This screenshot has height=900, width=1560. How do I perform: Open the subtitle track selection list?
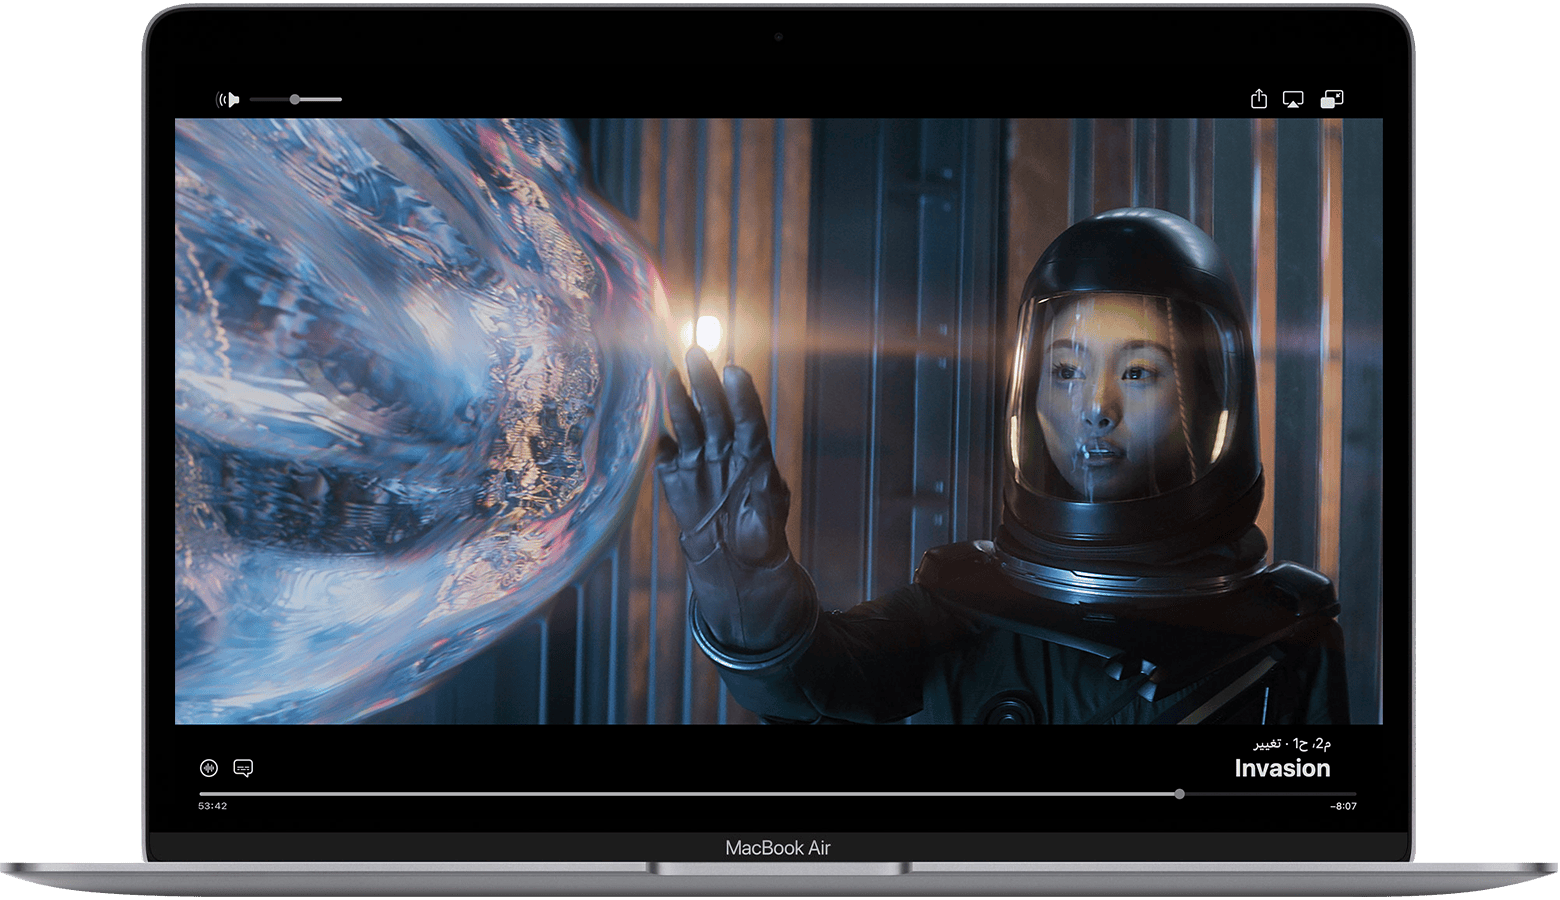[245, 768]
